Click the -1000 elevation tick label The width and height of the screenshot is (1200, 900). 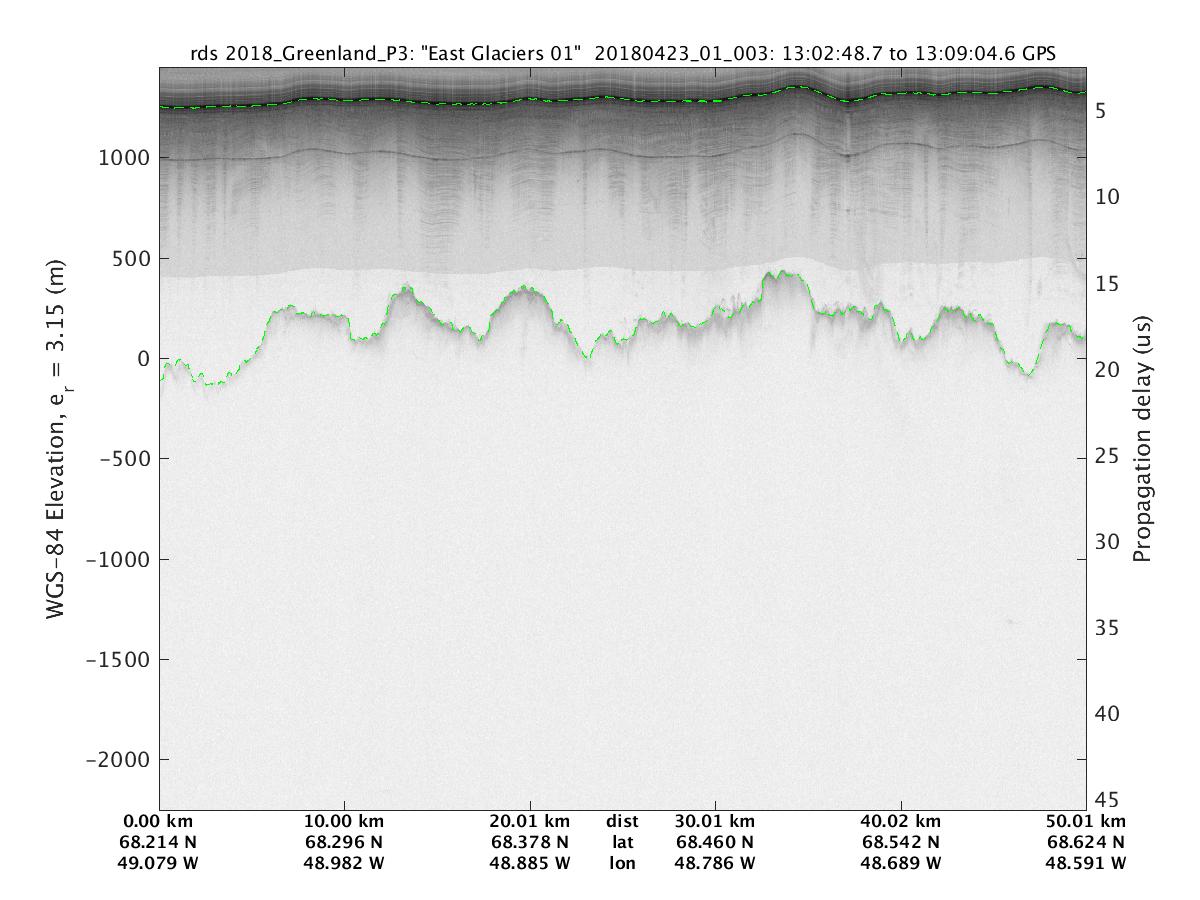(x=120, y=559)
